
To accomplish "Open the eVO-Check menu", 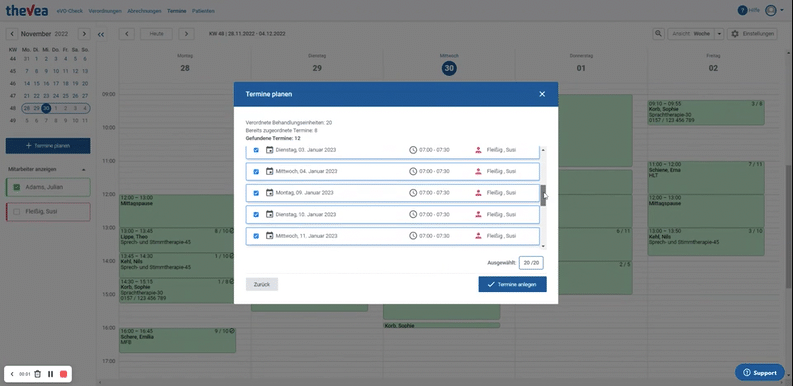I will click(x=69, y=11).
